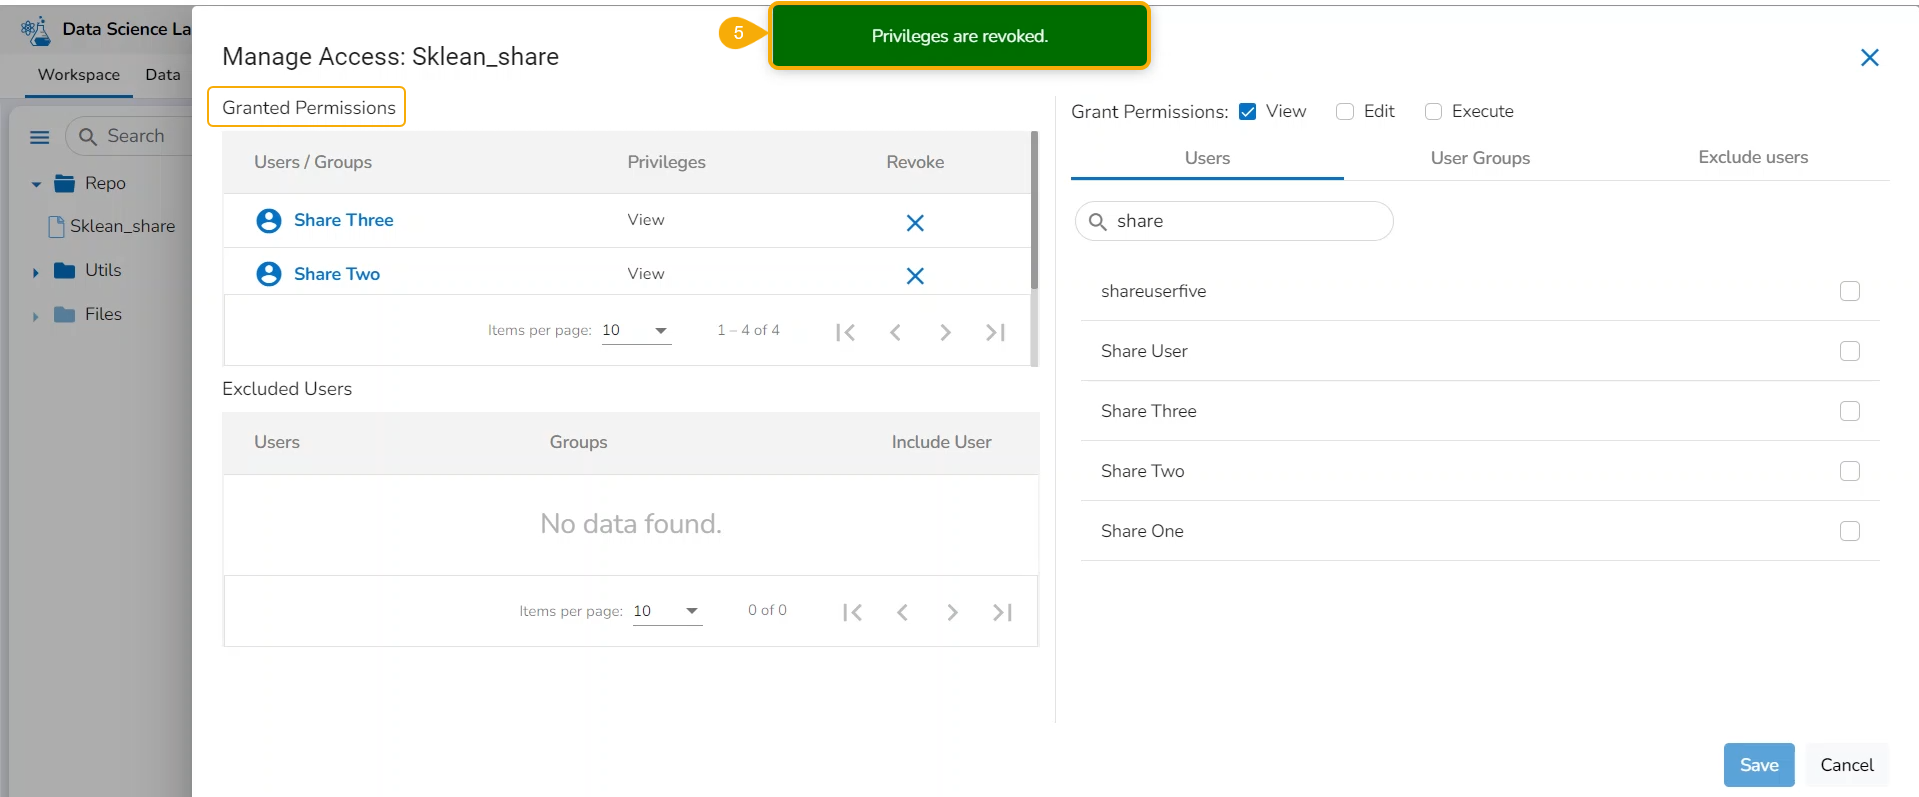
Task: Click the user search field containing 'share'
Action: tap(1240, 221)
